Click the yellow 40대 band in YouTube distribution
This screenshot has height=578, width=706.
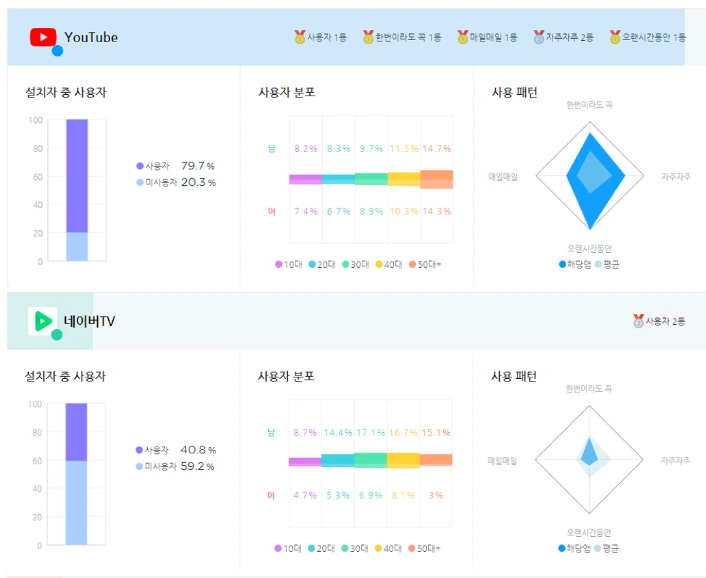pyautogui.click(x=404, y=179)
